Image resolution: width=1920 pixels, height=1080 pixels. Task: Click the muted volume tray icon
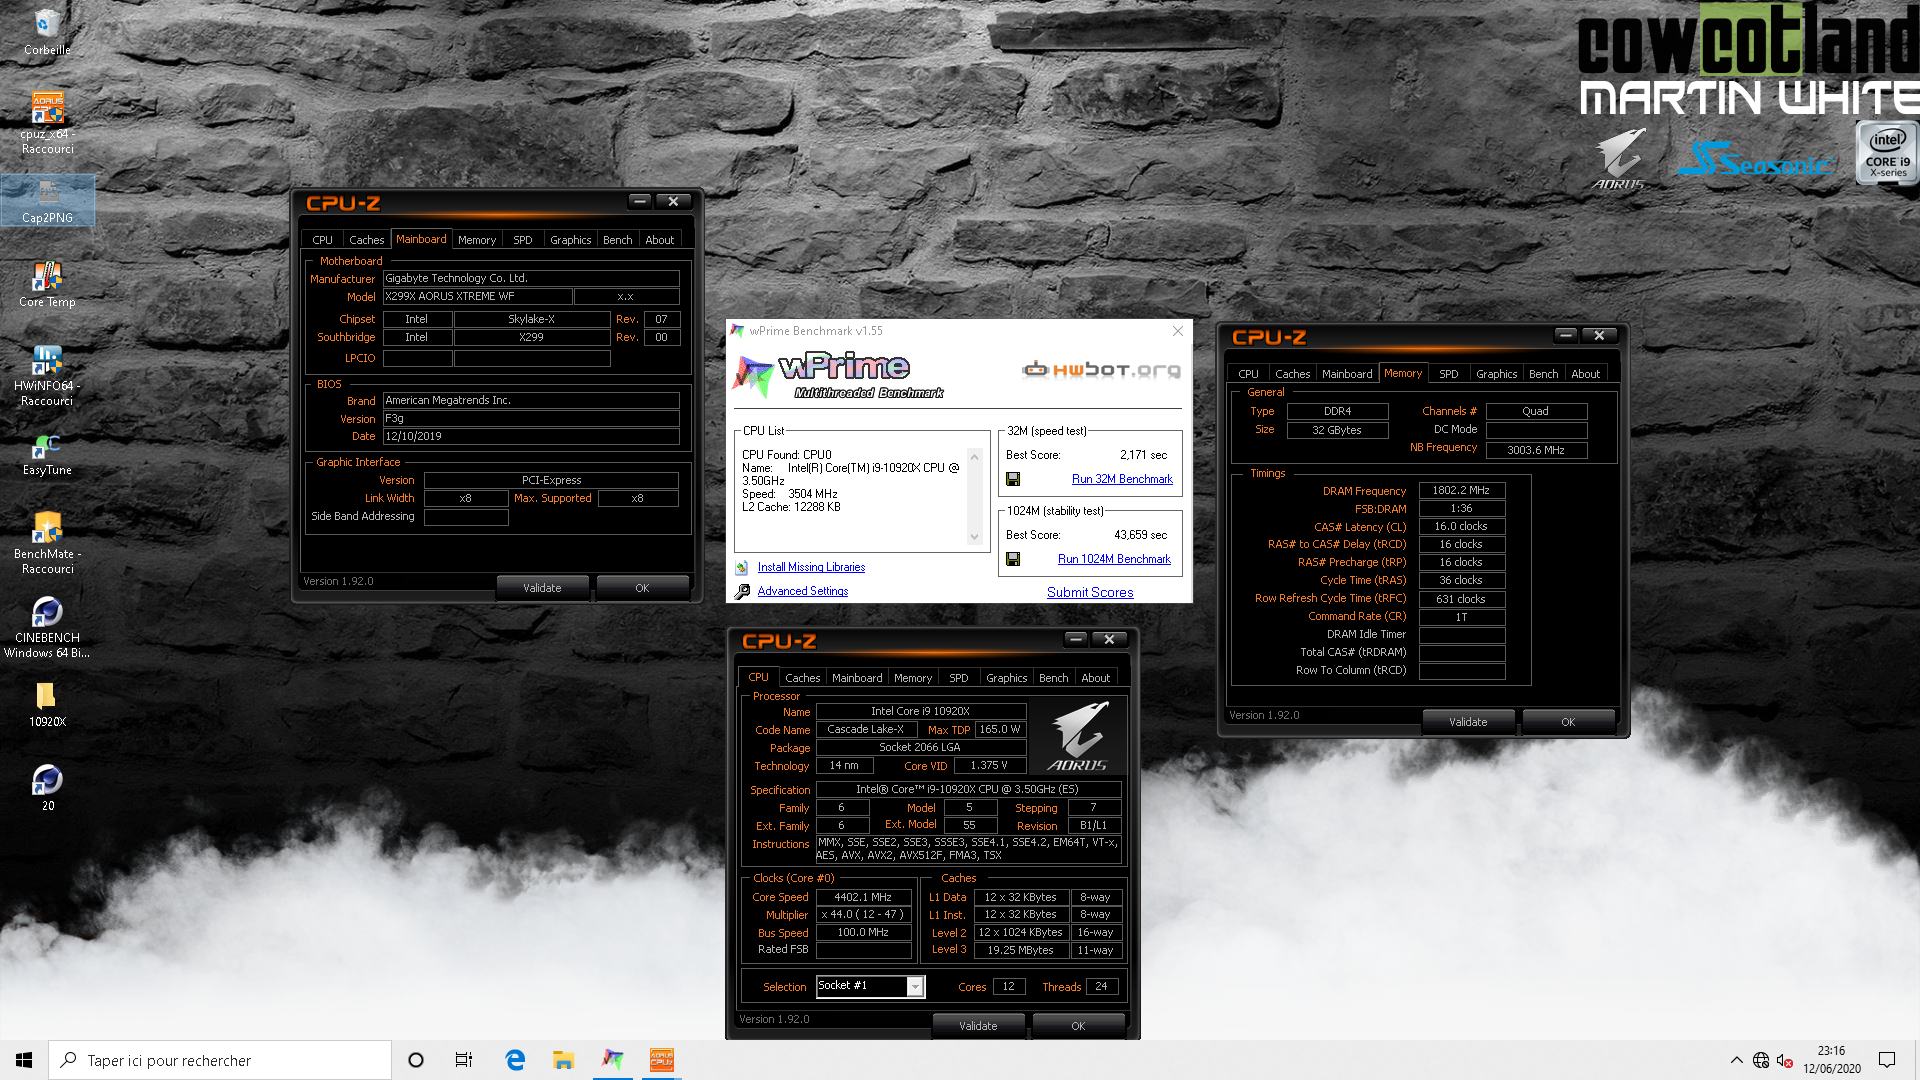[1785, 1060]
